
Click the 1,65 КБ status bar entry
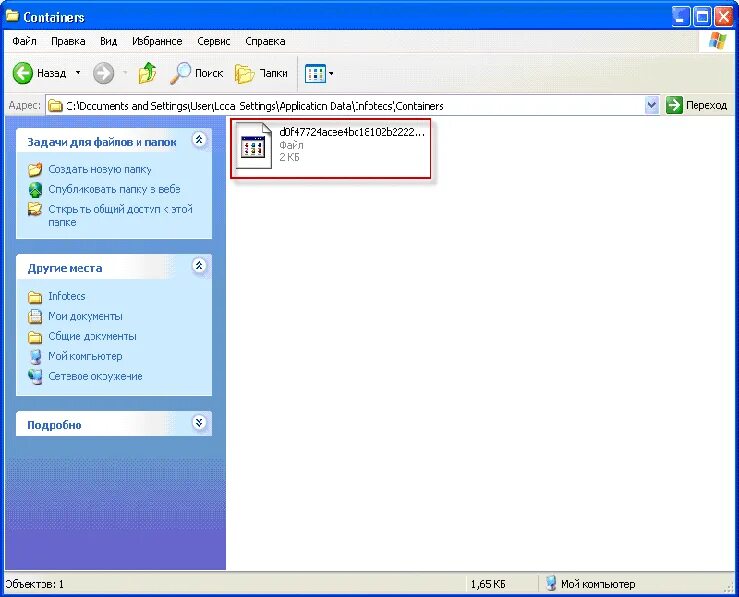coord(488,584)
